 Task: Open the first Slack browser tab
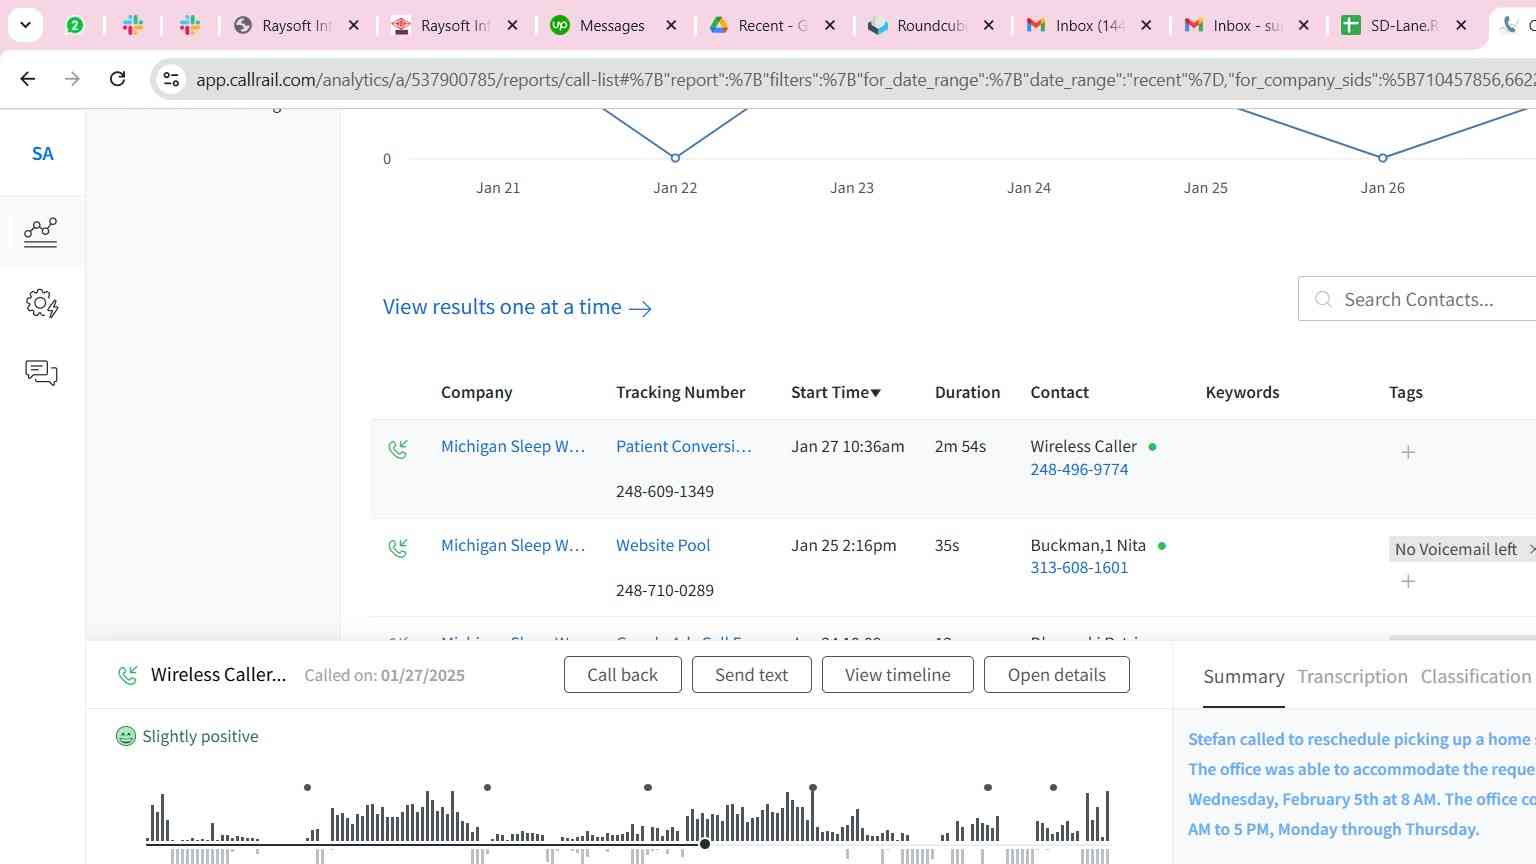[x=133, y=26]
